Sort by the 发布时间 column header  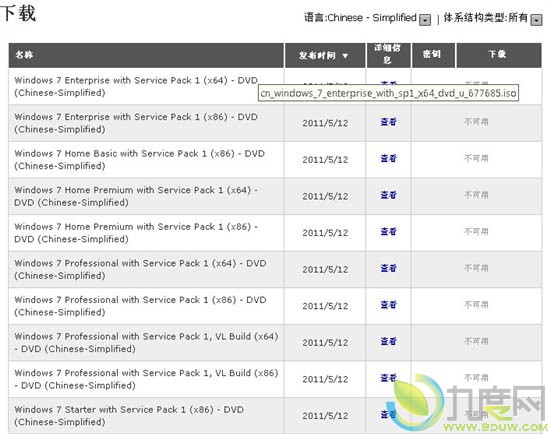(324, 55)
